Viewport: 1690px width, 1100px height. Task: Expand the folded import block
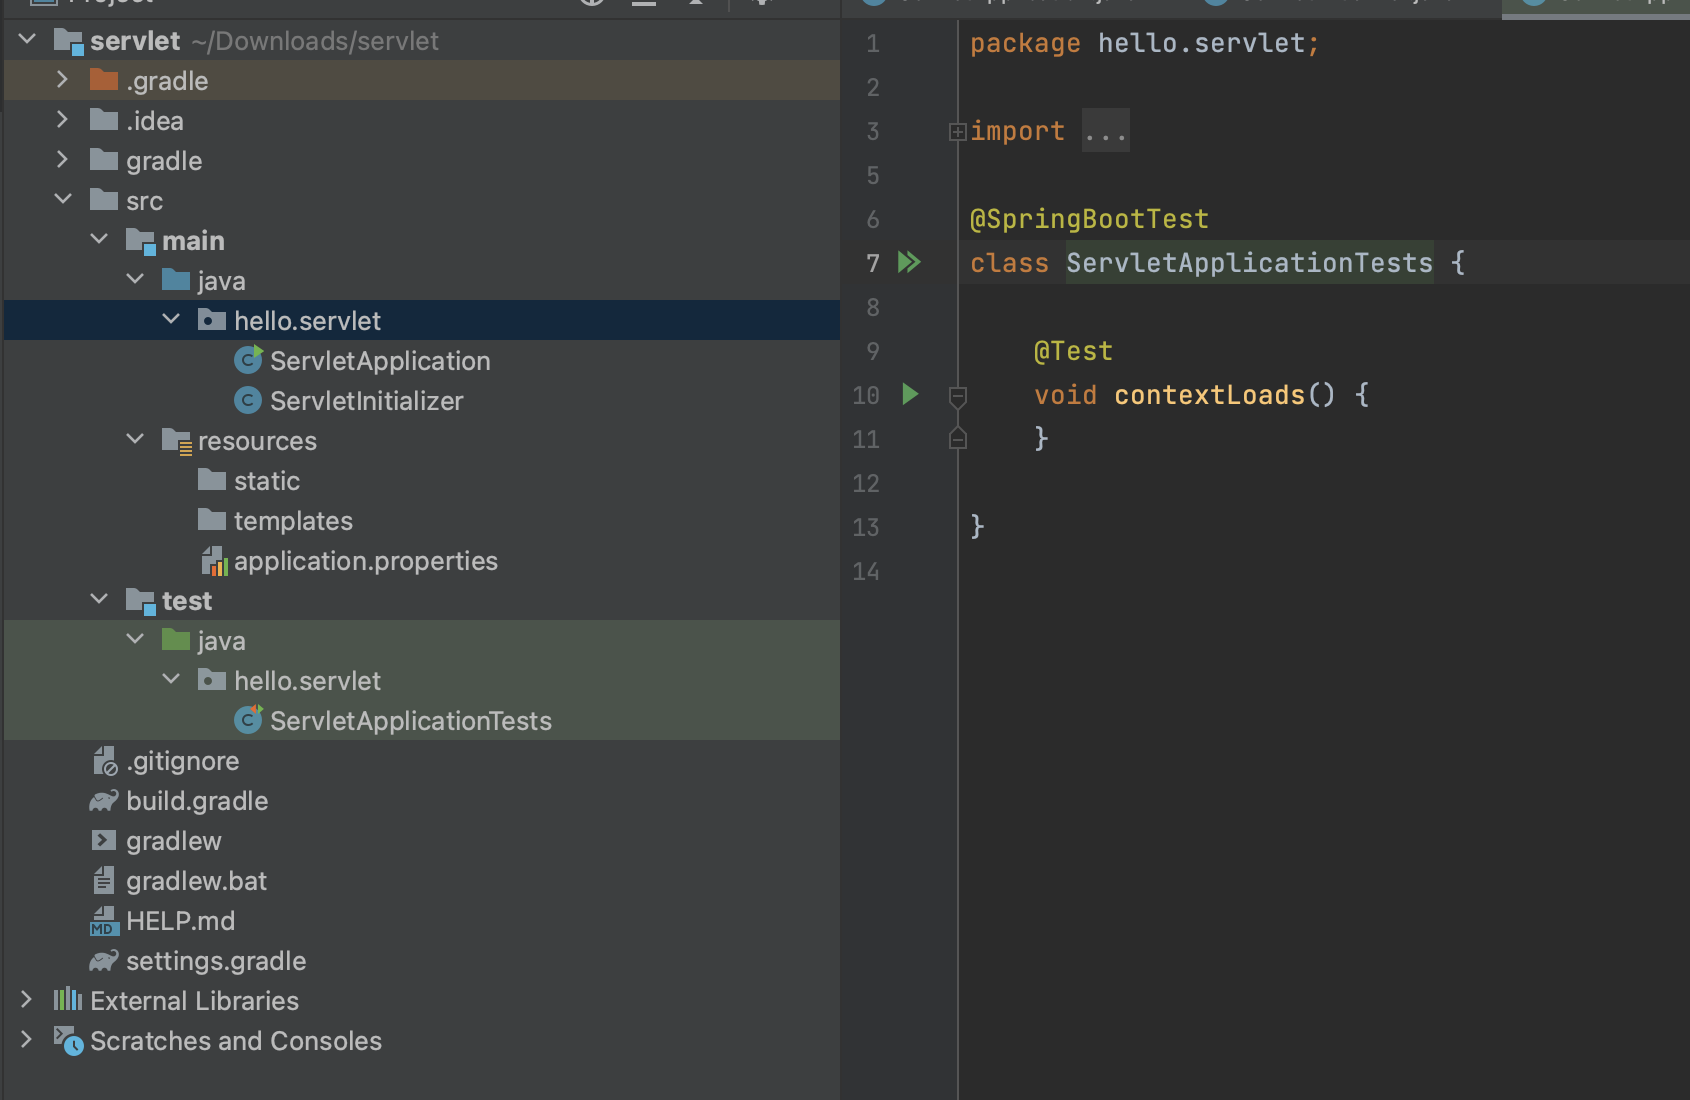tap(957, 131)
